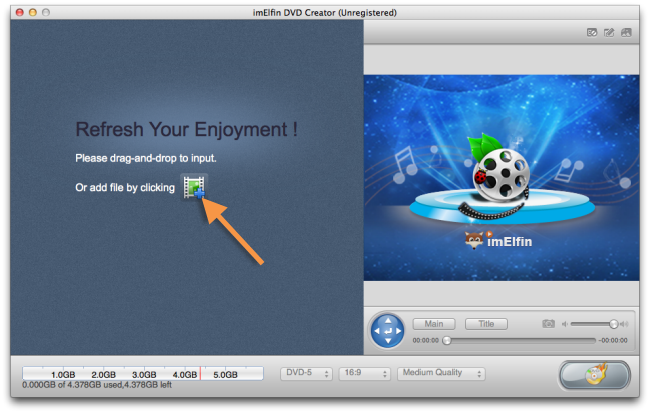Click the elapsed time 00:00:00 label

425,340
